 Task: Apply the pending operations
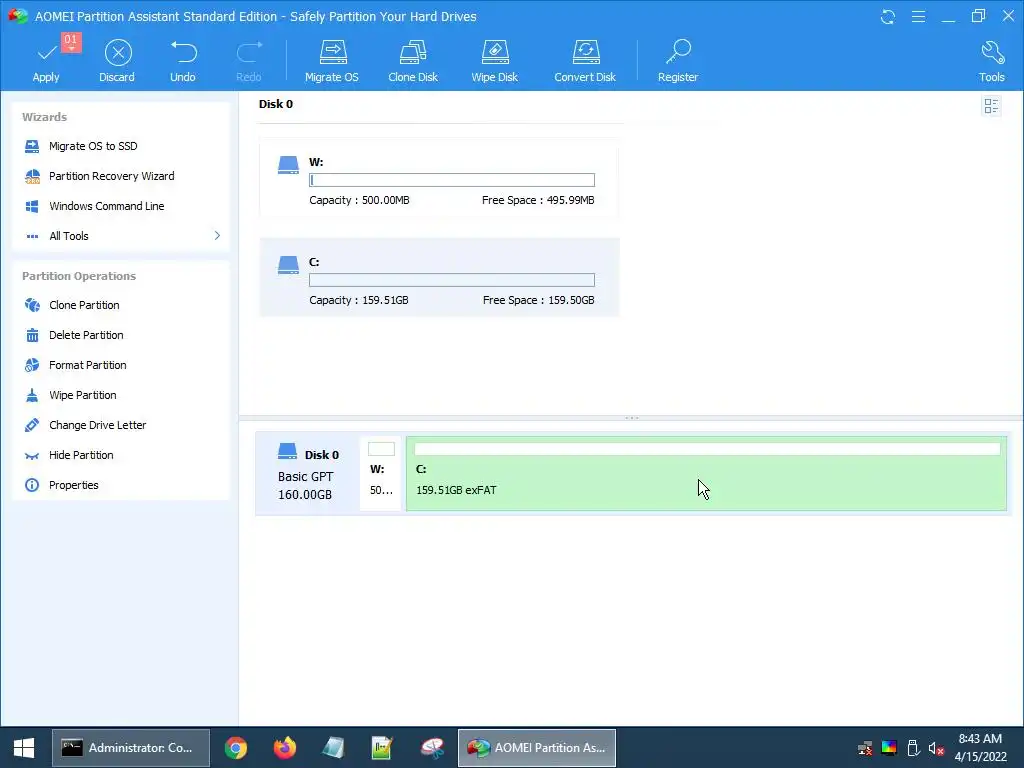pos(46,61)
